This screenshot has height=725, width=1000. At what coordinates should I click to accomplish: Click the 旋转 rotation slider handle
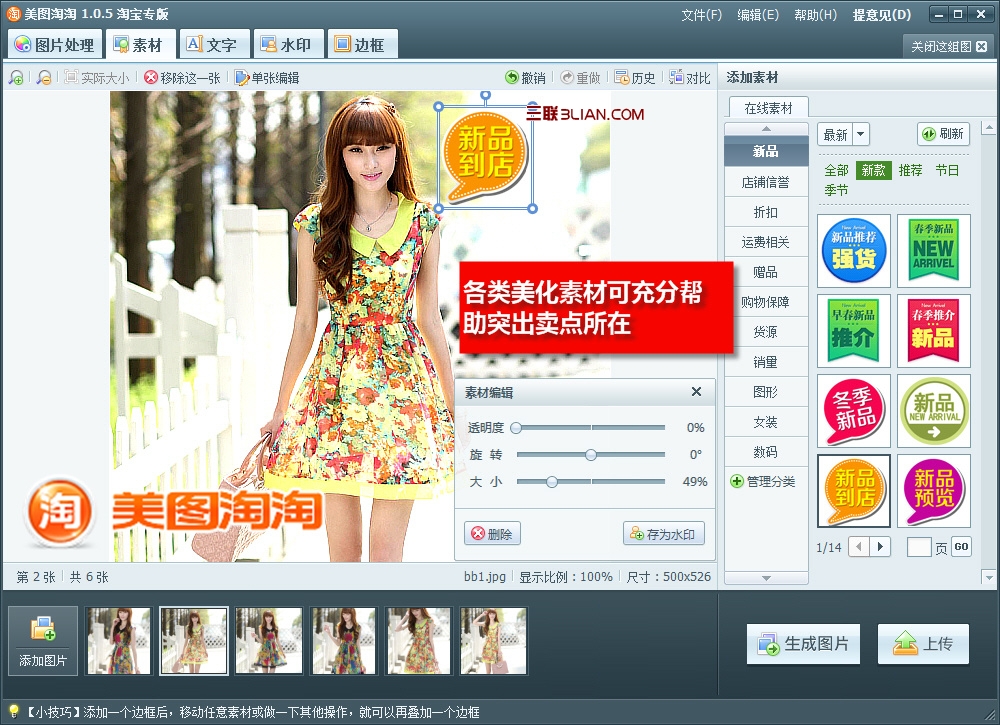[591, 455]
